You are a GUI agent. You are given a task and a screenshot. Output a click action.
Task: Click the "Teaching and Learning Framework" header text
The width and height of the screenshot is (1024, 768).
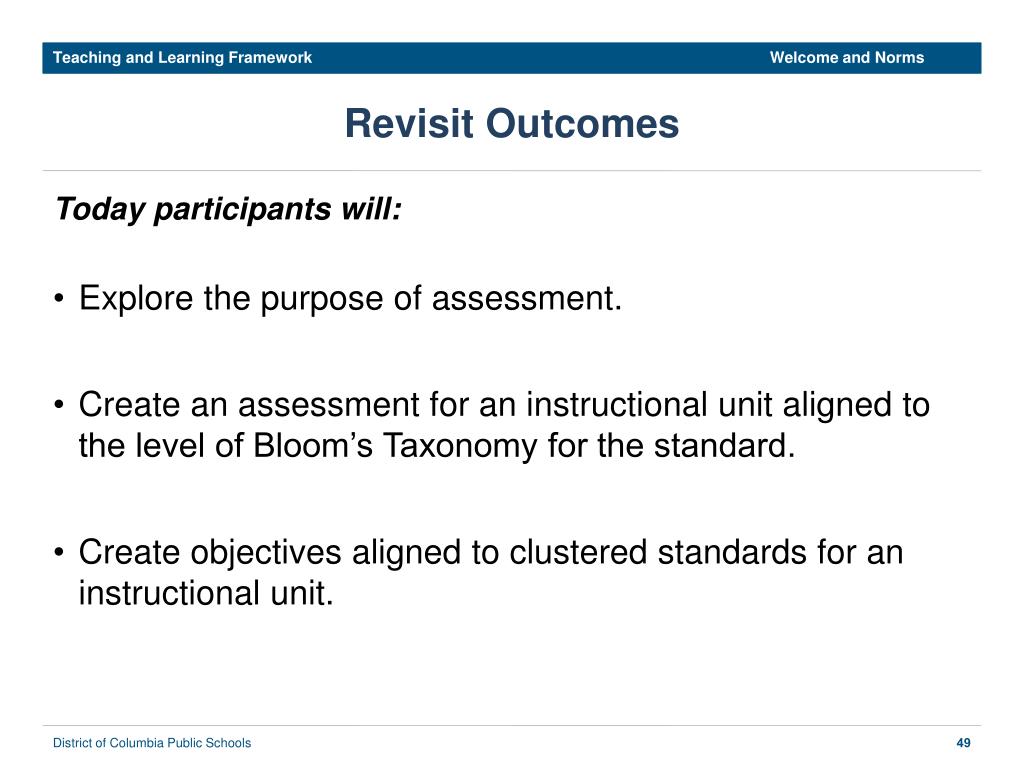pos(182,57)
